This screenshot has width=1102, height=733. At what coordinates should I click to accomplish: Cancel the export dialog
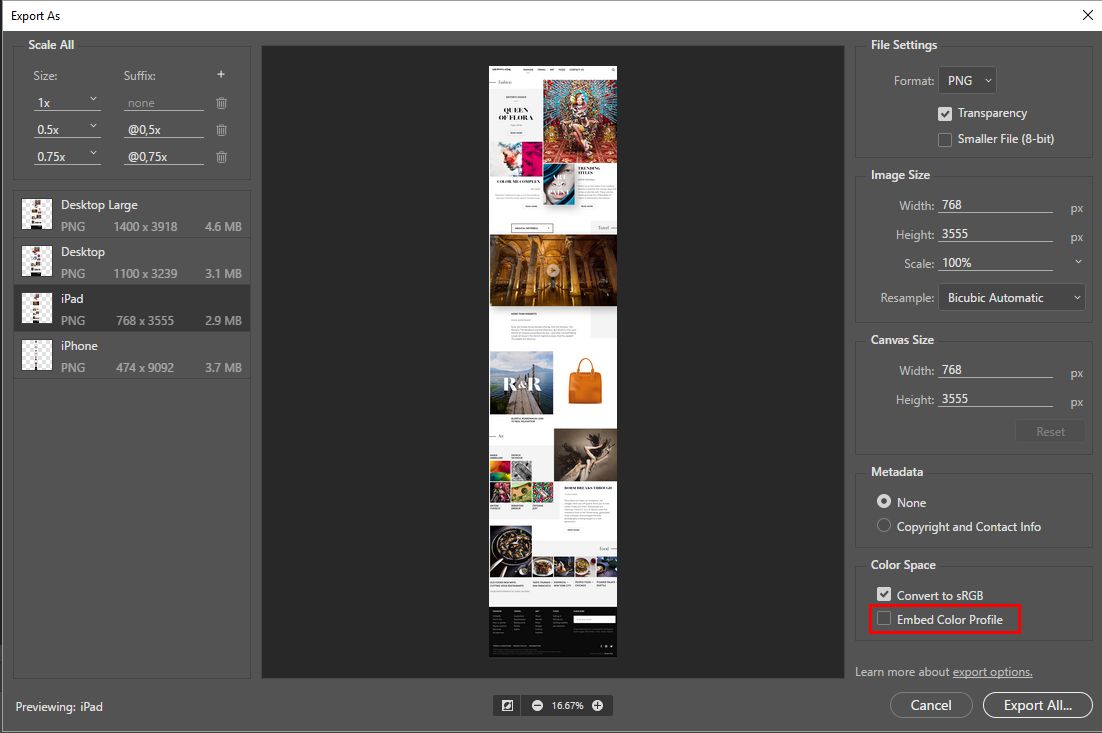click(x=930, y=705)
